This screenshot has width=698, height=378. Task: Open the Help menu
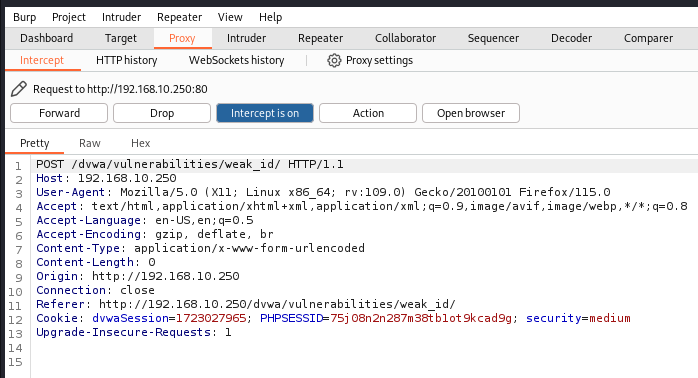[x=271, y=17]
